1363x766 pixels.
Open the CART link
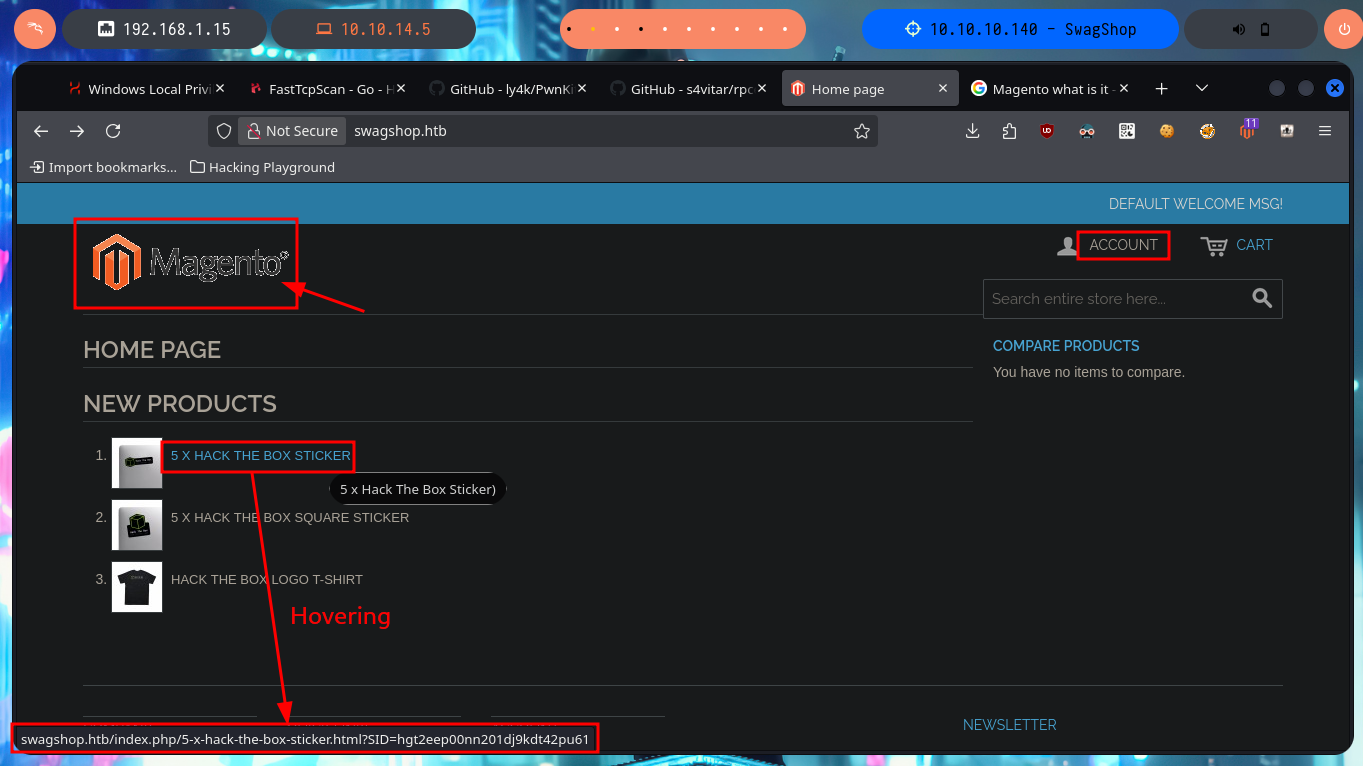tap(1237, 245)
